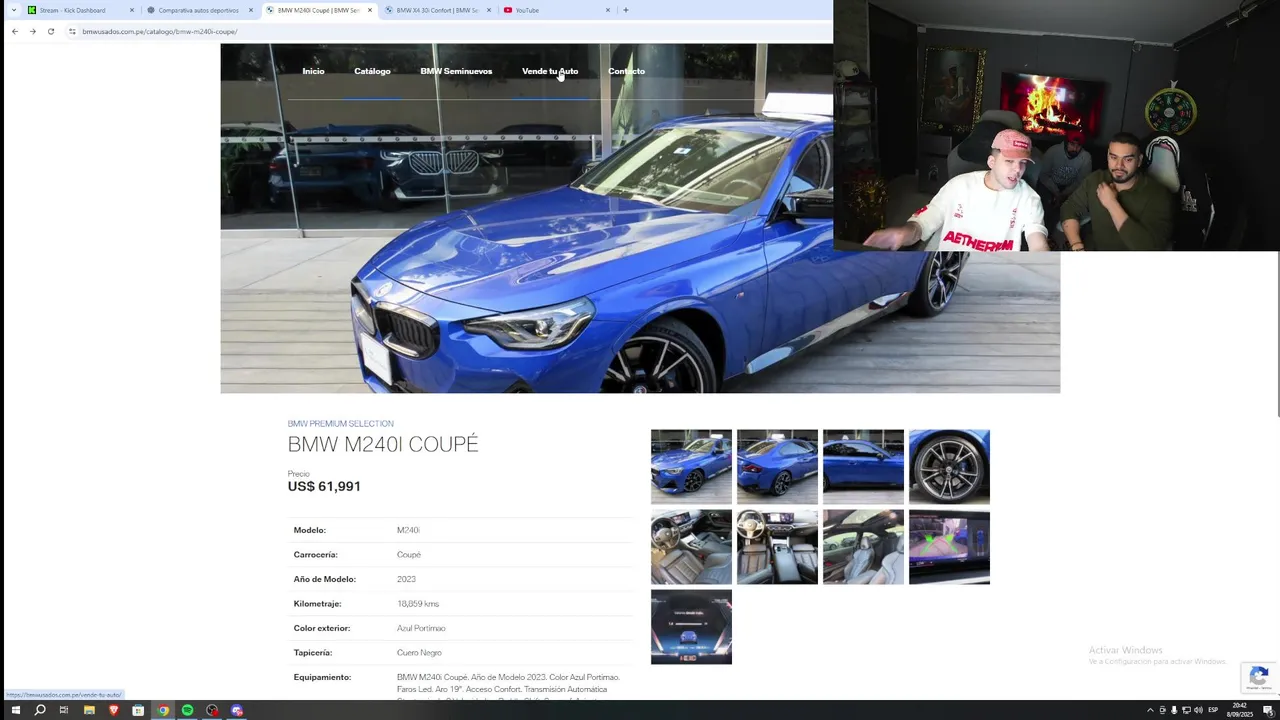This screenshot has width=1280, height=720.
Task: Close the Comparativa autos deportivos tab
Action: [251, 10]
